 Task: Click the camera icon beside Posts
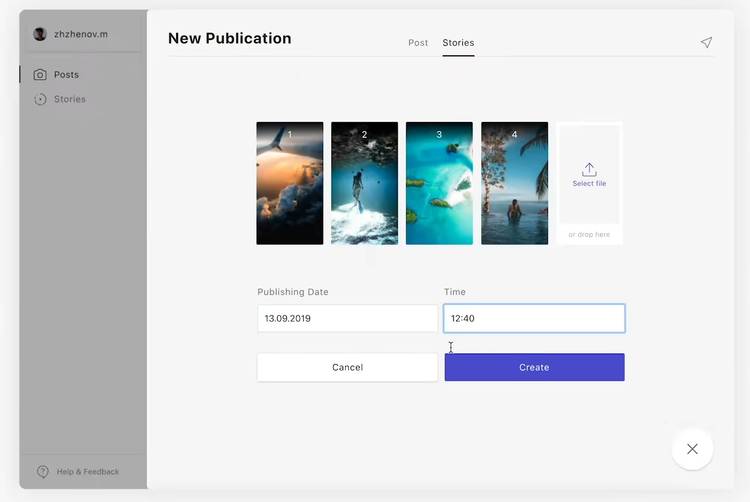pyautogui.click(x=40, y=75)
